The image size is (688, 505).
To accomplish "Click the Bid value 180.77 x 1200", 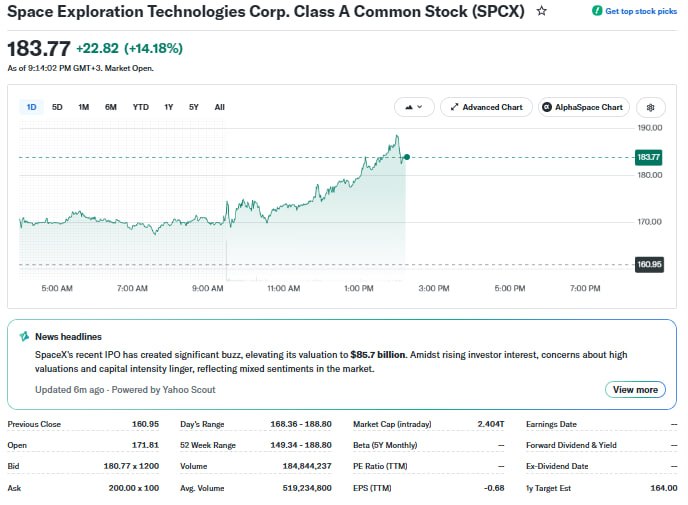I will 131,466.
